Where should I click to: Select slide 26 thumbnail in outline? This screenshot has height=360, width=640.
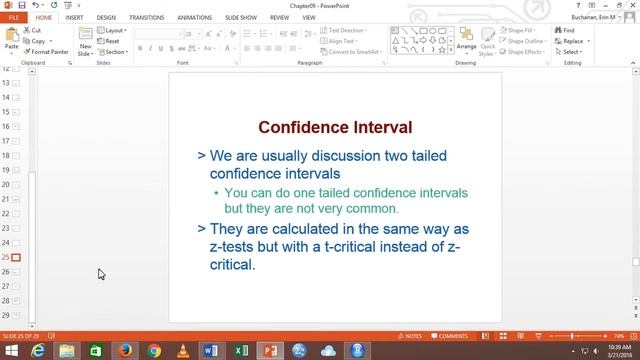click(x=16, y=272)
